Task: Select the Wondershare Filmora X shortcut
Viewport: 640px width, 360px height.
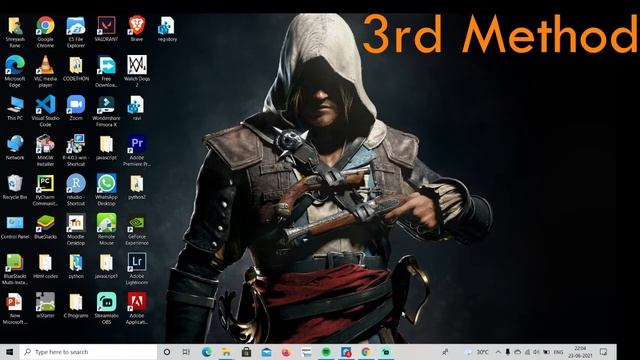Action: [x=106, y=111]
